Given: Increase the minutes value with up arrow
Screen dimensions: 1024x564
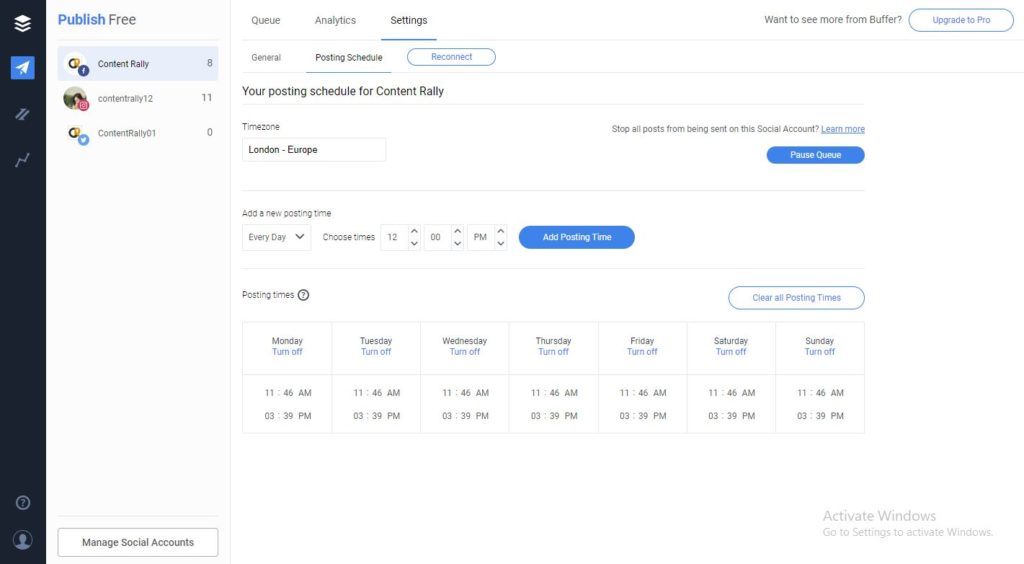Looking at the screenshot, I should click(457, 231).
